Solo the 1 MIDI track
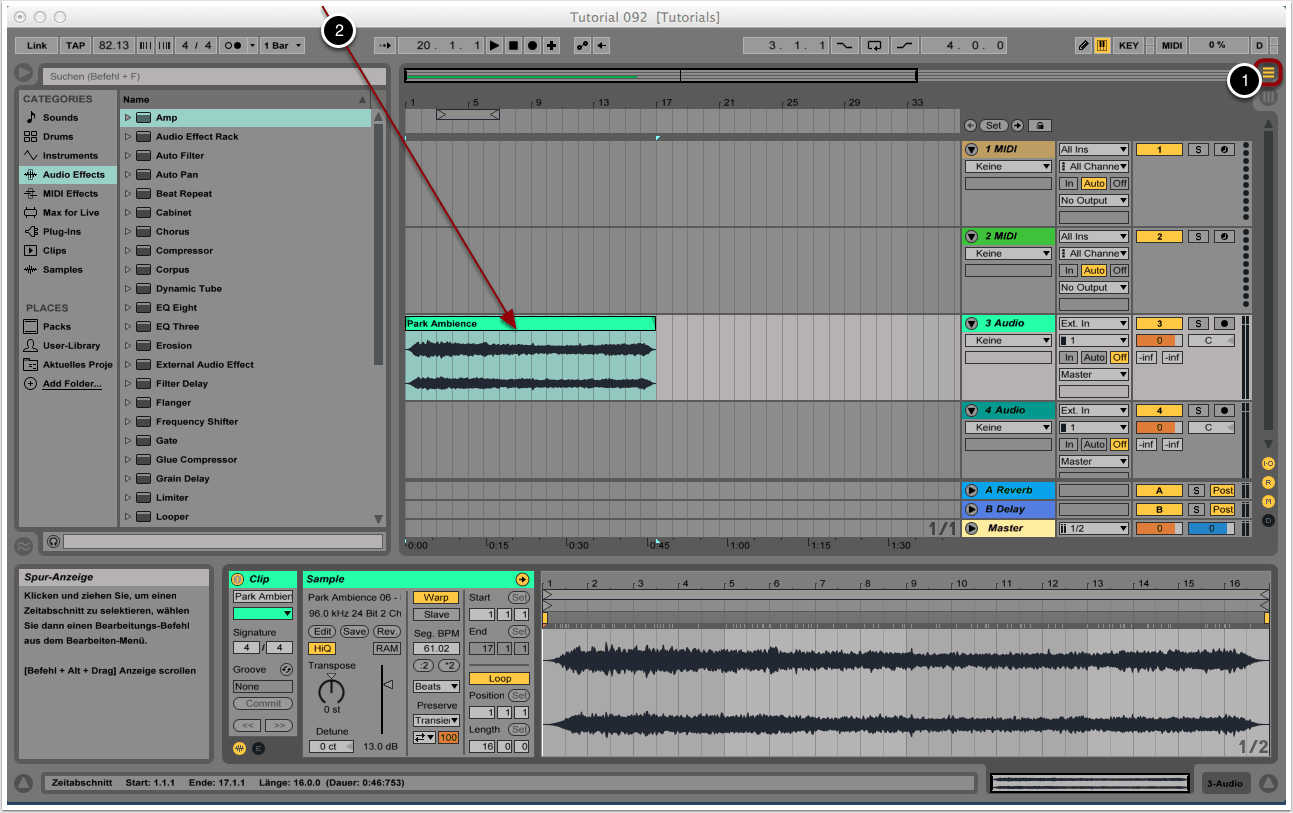 pyautogui.click(x=1197, y=150)
